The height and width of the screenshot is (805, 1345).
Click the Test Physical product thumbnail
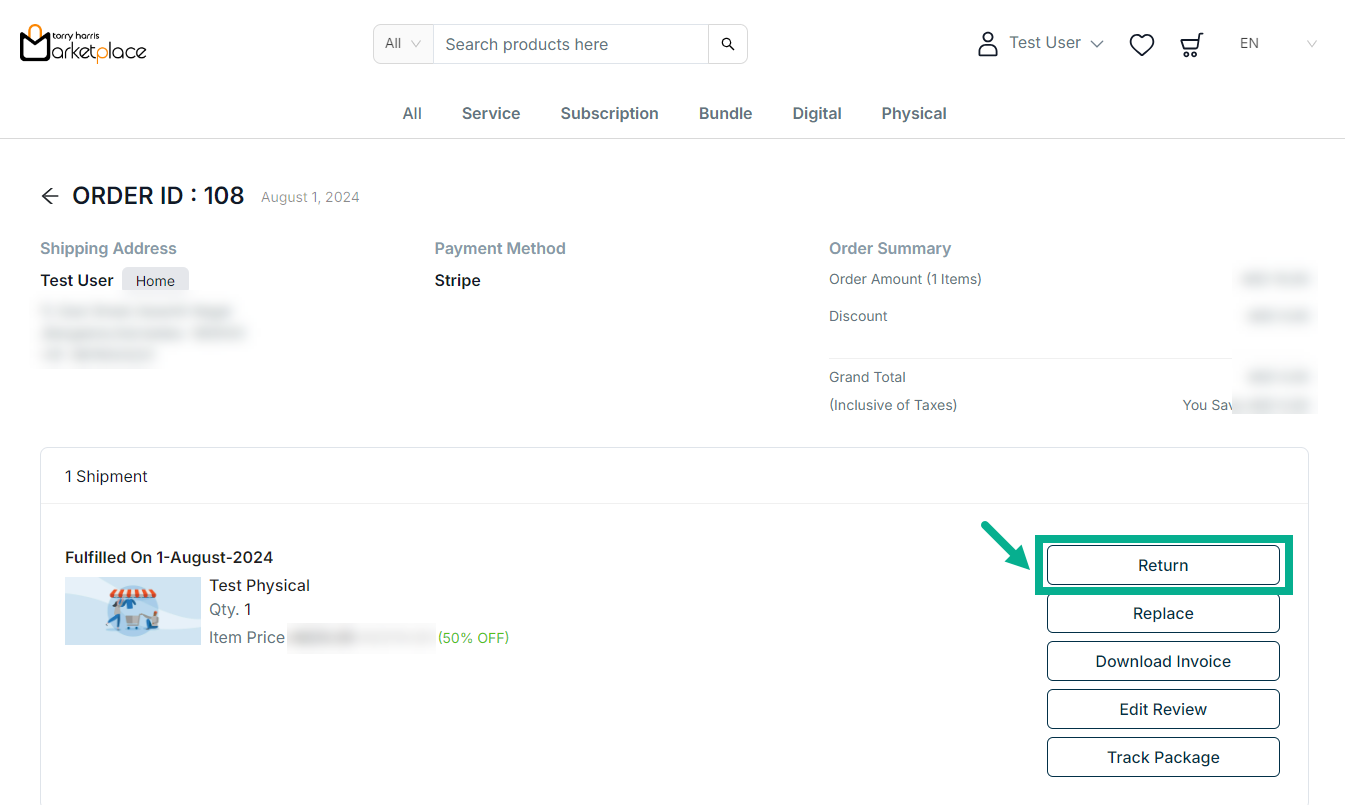pyautogui.click(x=133, y=611)
